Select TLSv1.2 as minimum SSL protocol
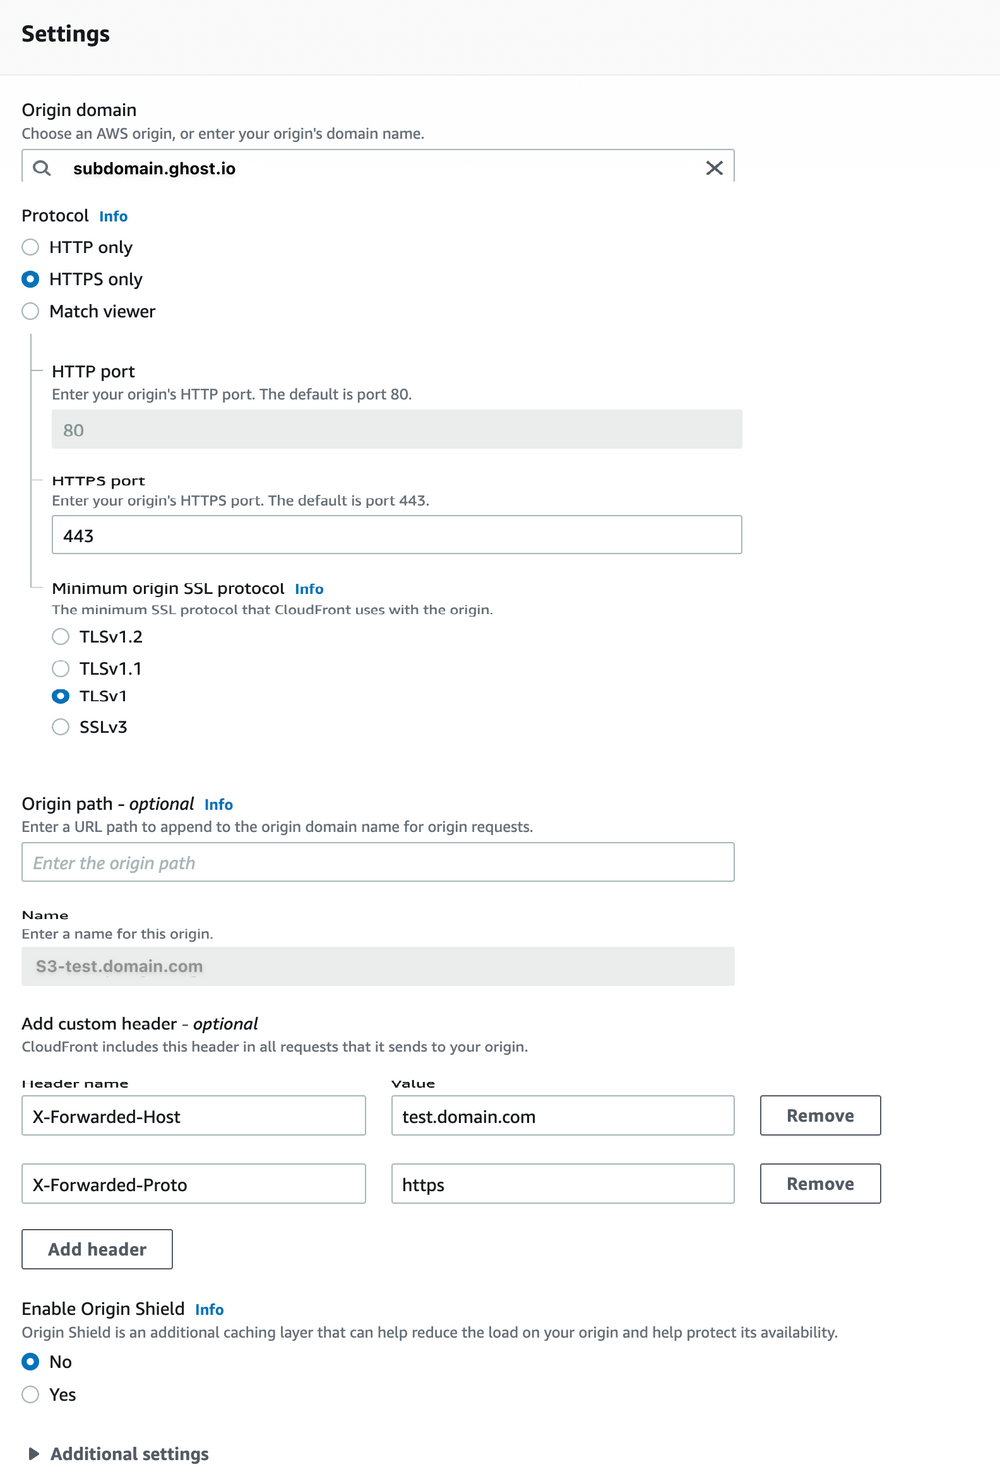 coord(61,637)
